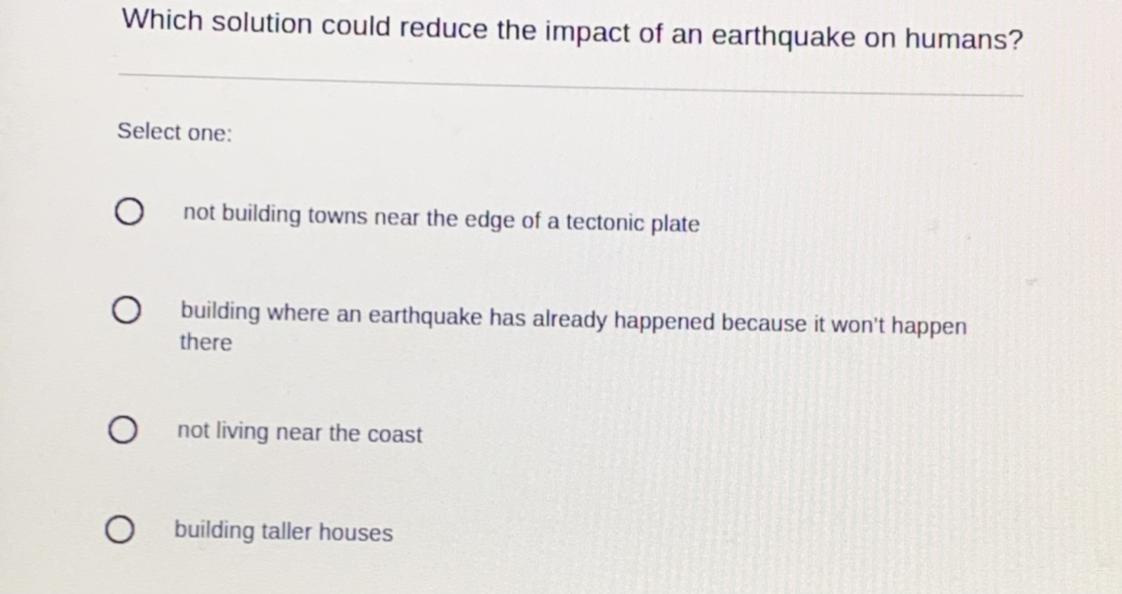This screenshot has height=594, width=1122.
Task: Click the 'not living near the coast' label
Action: click(x=300, y=432)
